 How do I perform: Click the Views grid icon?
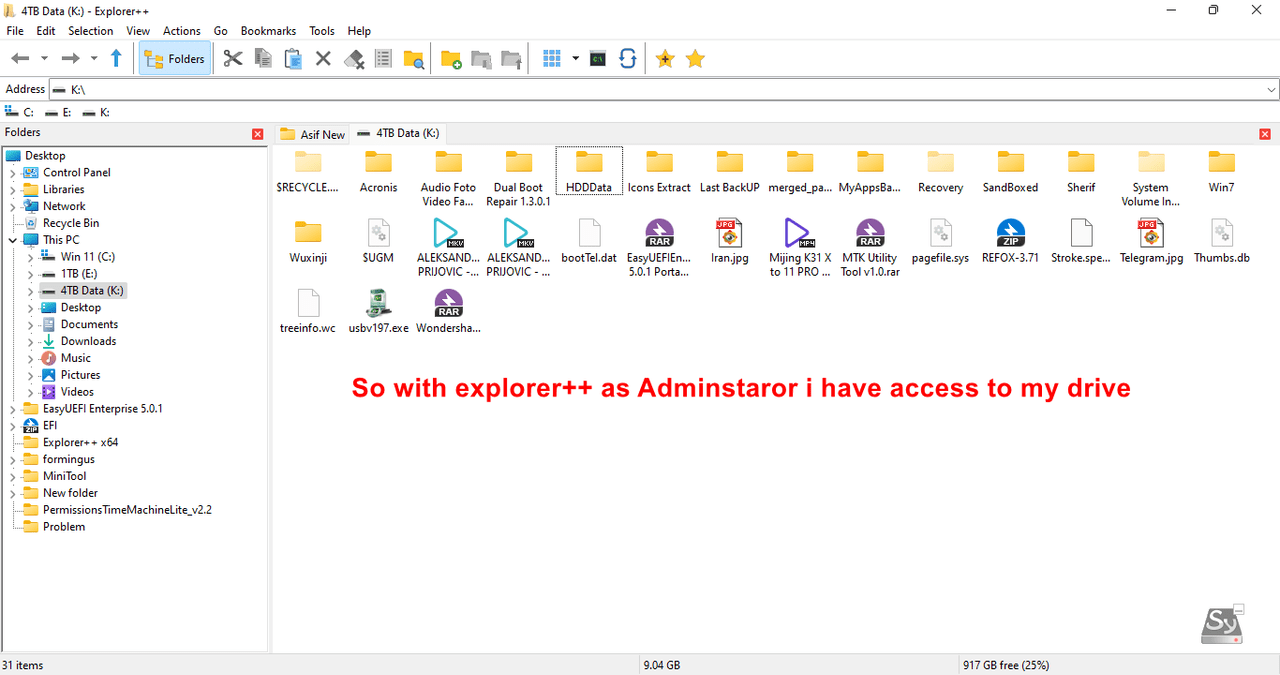[552, 59]
